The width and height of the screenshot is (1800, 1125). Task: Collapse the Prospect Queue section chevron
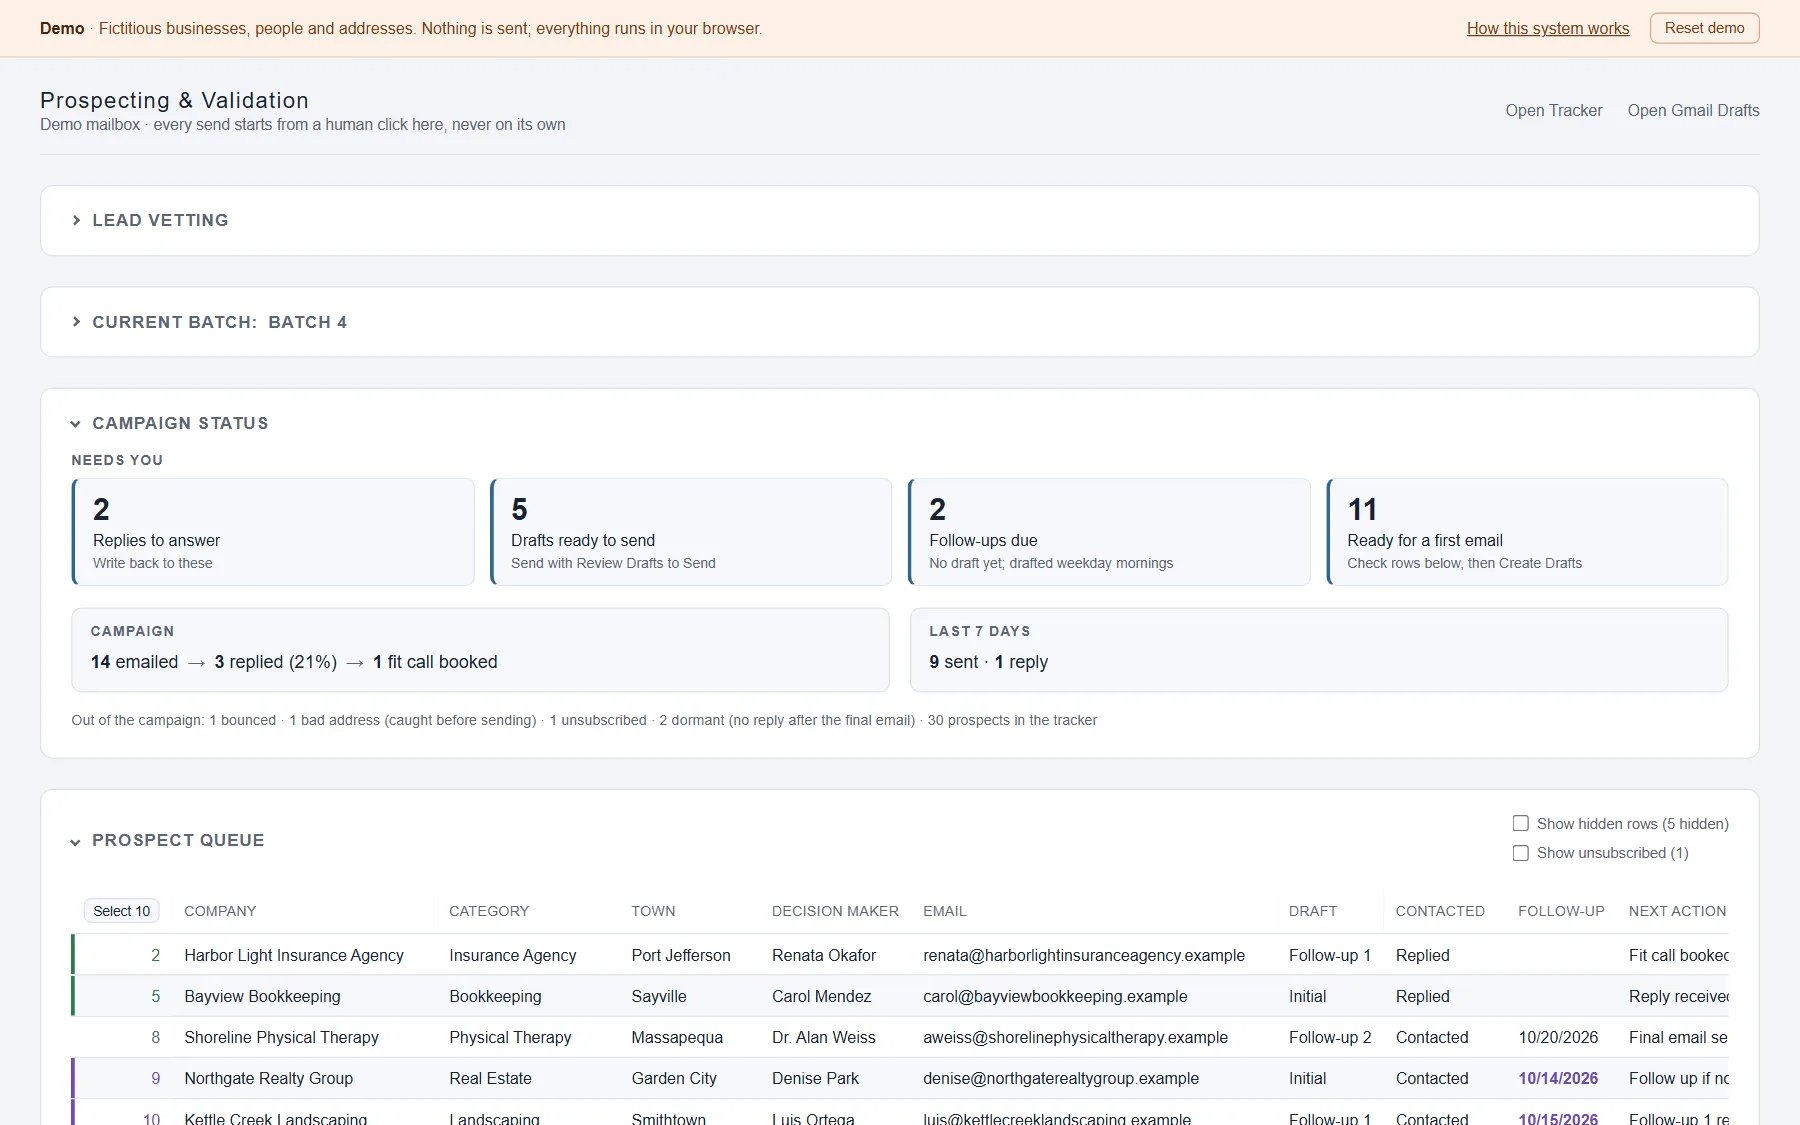[76, 842]
